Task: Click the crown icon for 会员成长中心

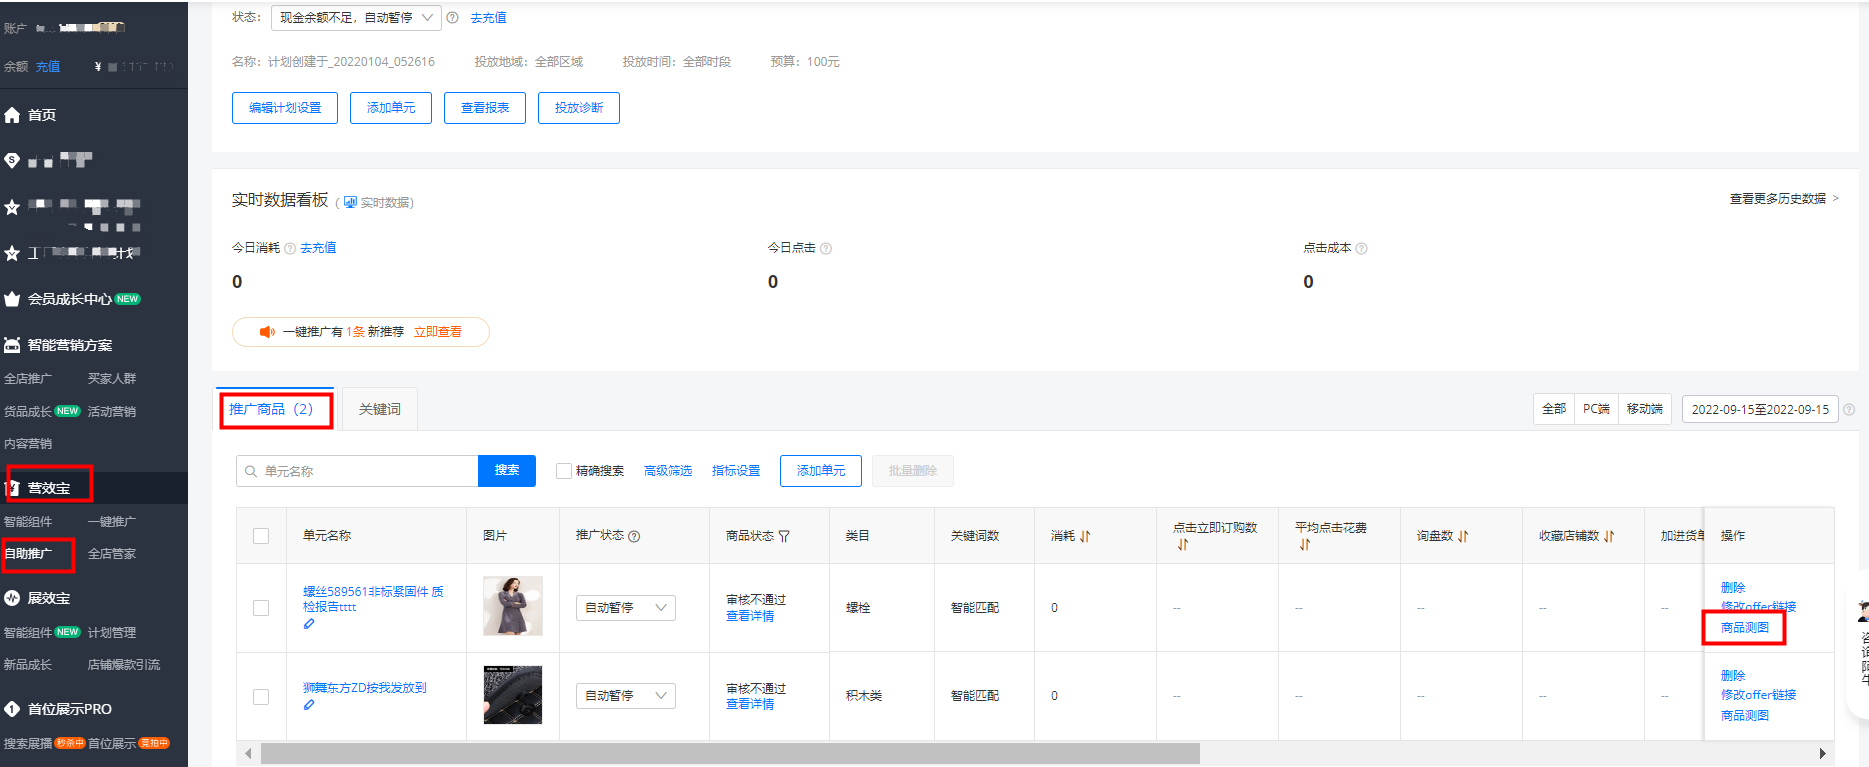Action: pos(12,299)
